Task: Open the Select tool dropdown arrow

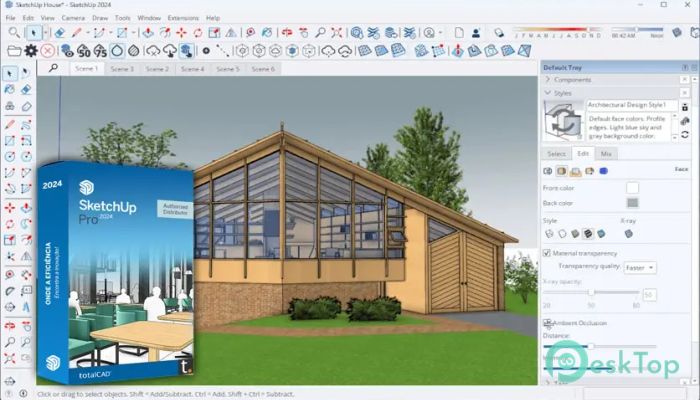Action: pyautogui.click(x=45, y=33)
